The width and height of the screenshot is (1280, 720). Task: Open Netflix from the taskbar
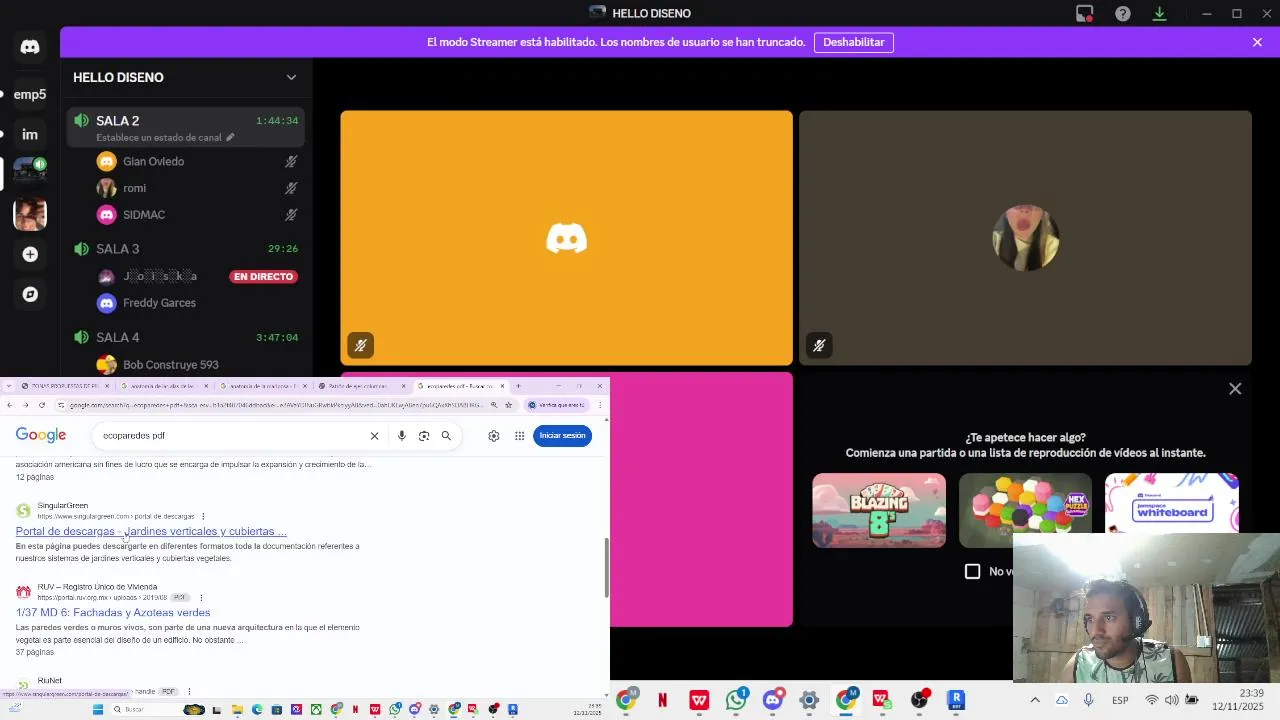click(662, 700)
